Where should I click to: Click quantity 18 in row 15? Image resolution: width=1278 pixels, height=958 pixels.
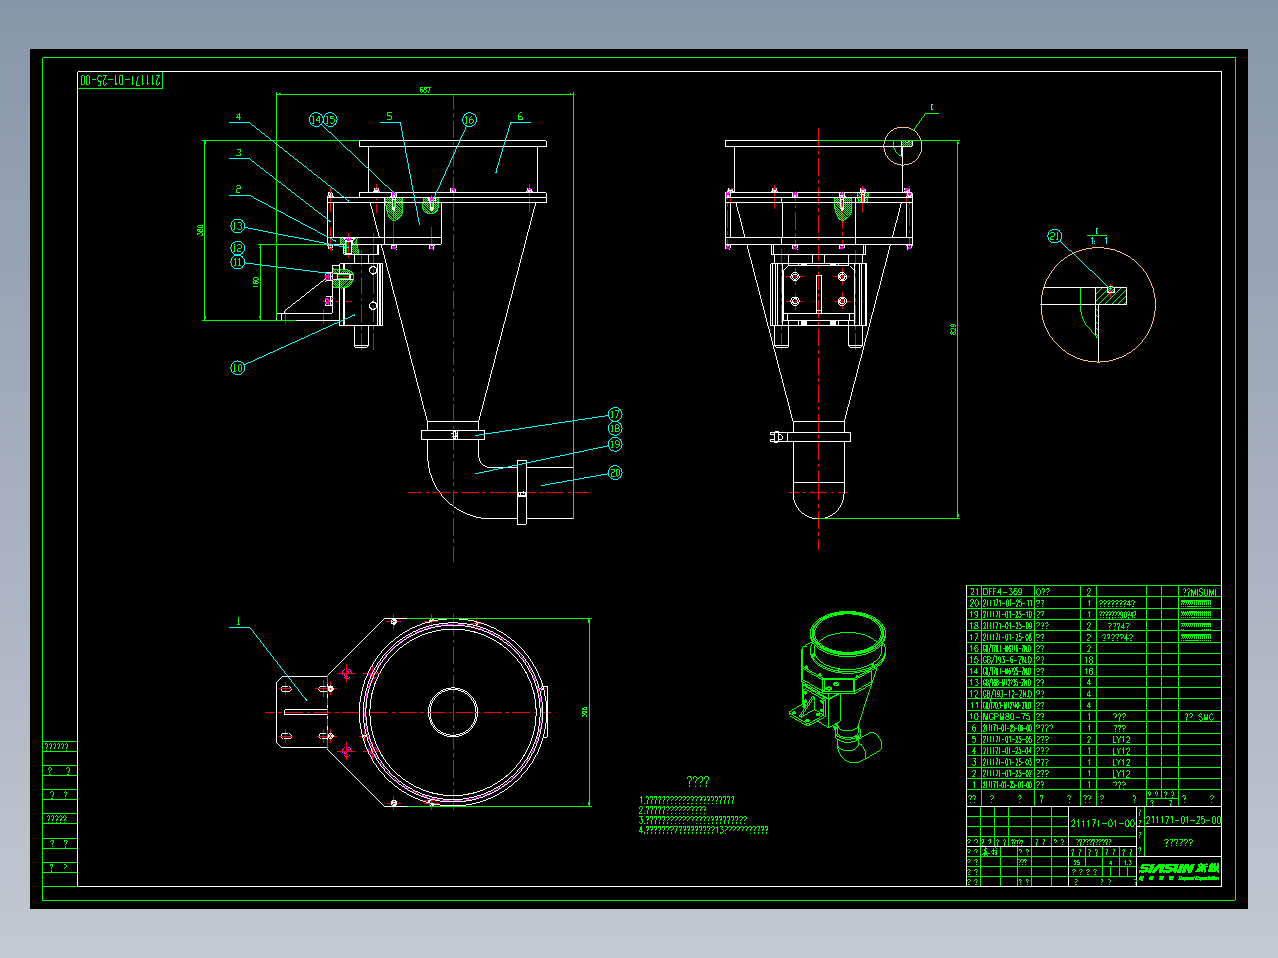click(x=1089, y=660)
